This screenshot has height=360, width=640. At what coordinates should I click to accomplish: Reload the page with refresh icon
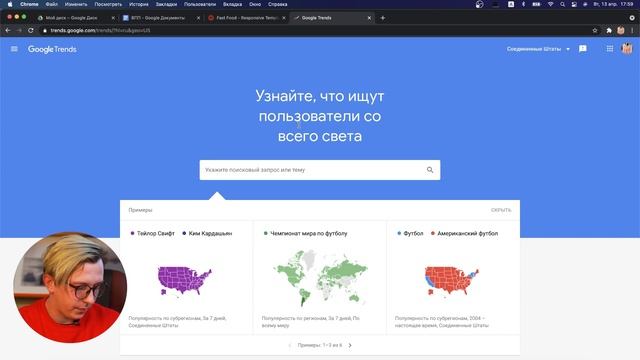click(31, 30)
